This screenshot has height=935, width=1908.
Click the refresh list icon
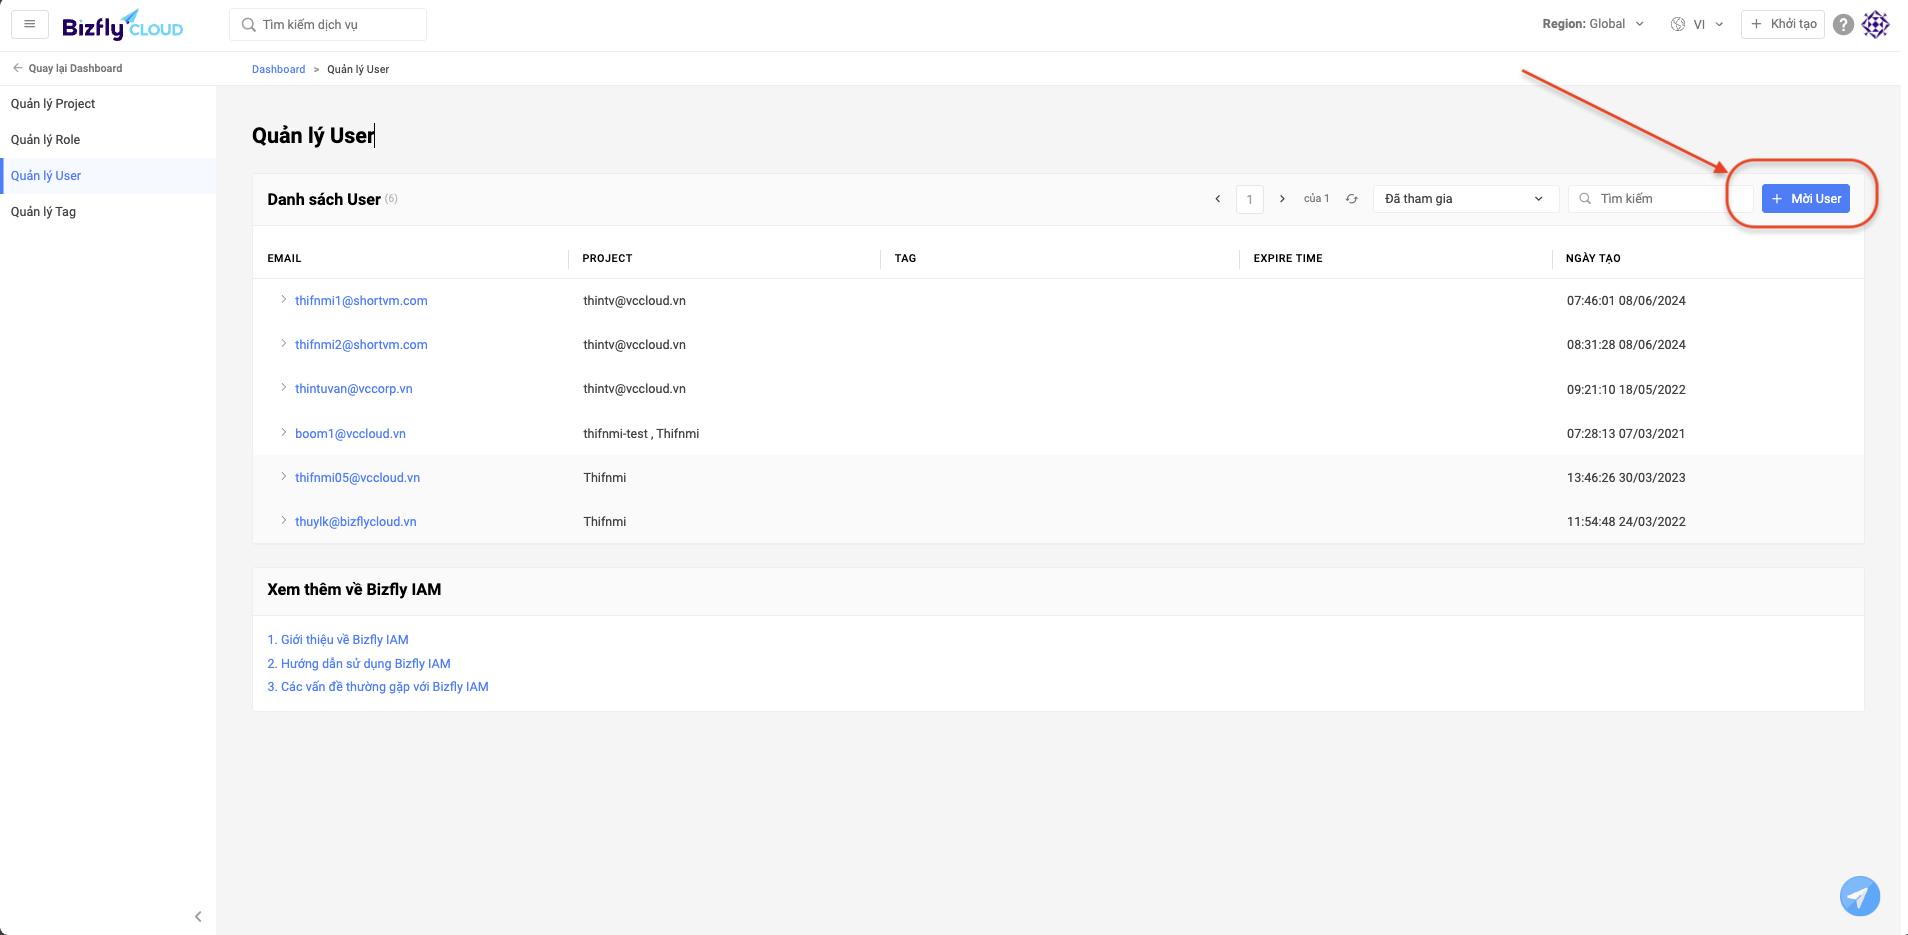point(1351,199)
